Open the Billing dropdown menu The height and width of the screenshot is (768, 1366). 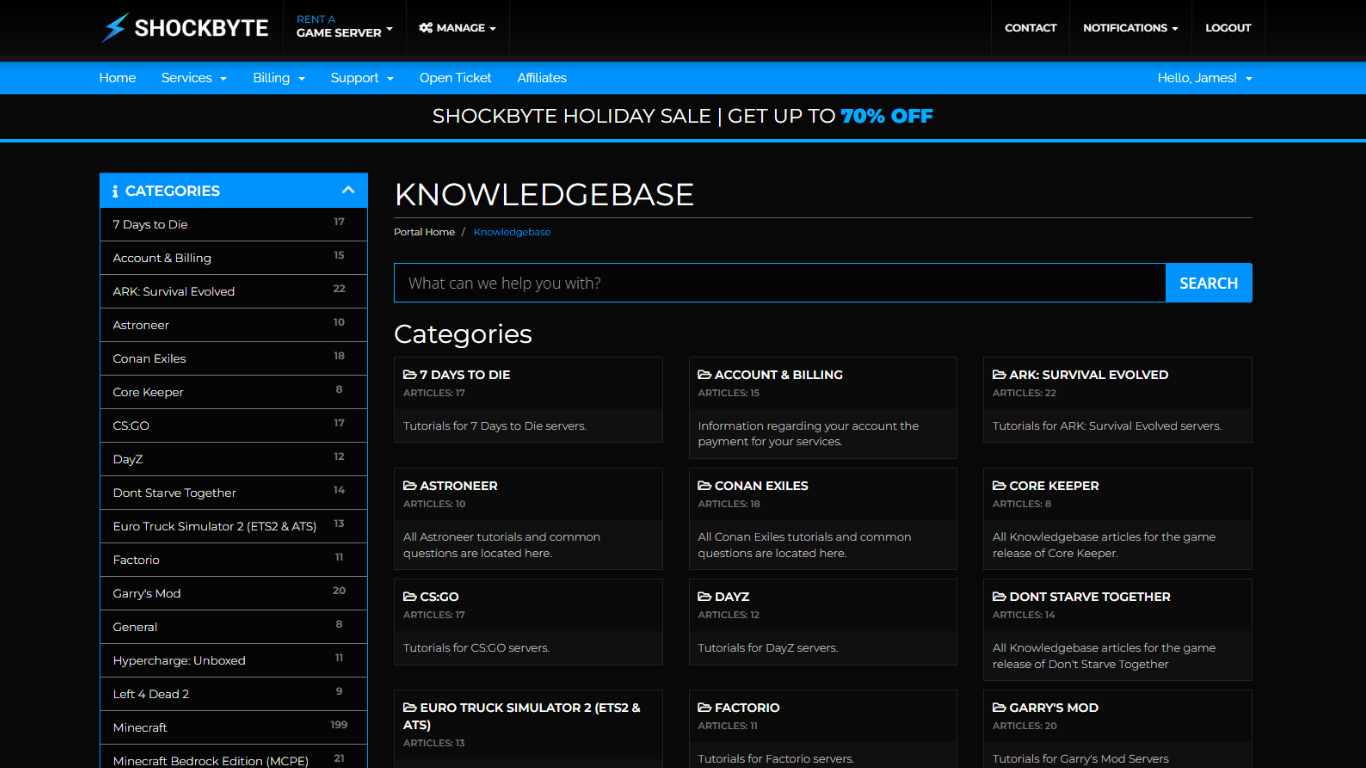[x=279, y=78]
